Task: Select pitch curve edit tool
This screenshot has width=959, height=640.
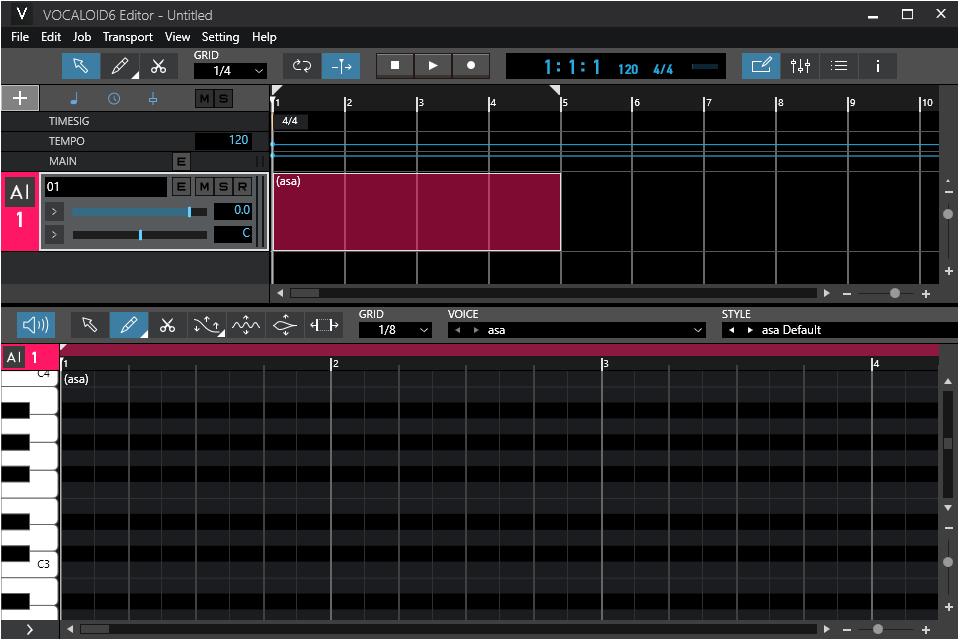Action: tap(206, 325)
